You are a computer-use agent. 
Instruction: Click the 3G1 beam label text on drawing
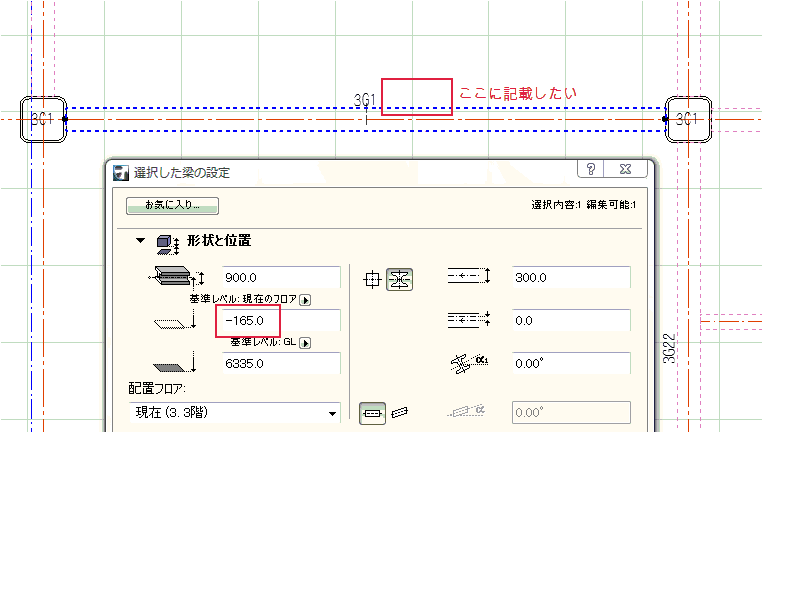(x=365, y=99)
